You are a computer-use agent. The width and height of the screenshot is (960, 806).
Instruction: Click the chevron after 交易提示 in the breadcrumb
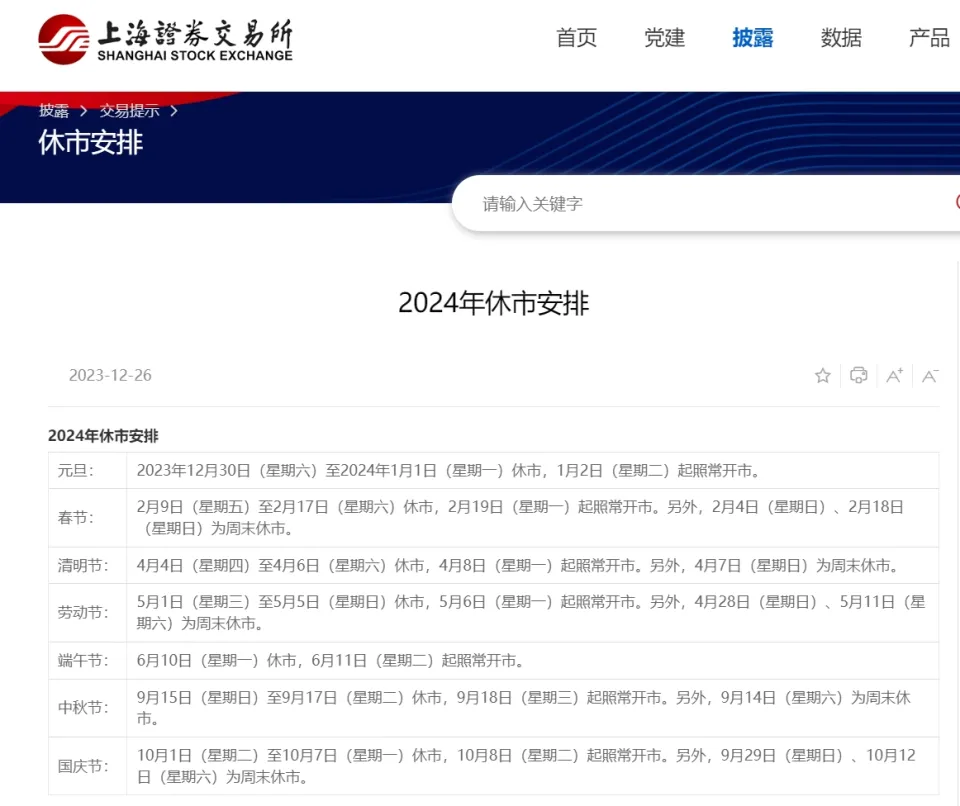coord(174,111)
